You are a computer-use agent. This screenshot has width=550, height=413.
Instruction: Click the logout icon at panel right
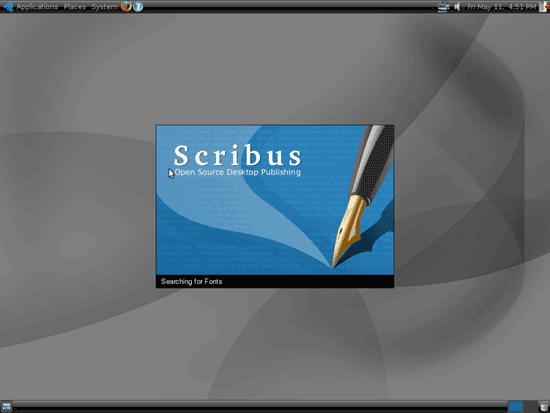click(544, 7)
